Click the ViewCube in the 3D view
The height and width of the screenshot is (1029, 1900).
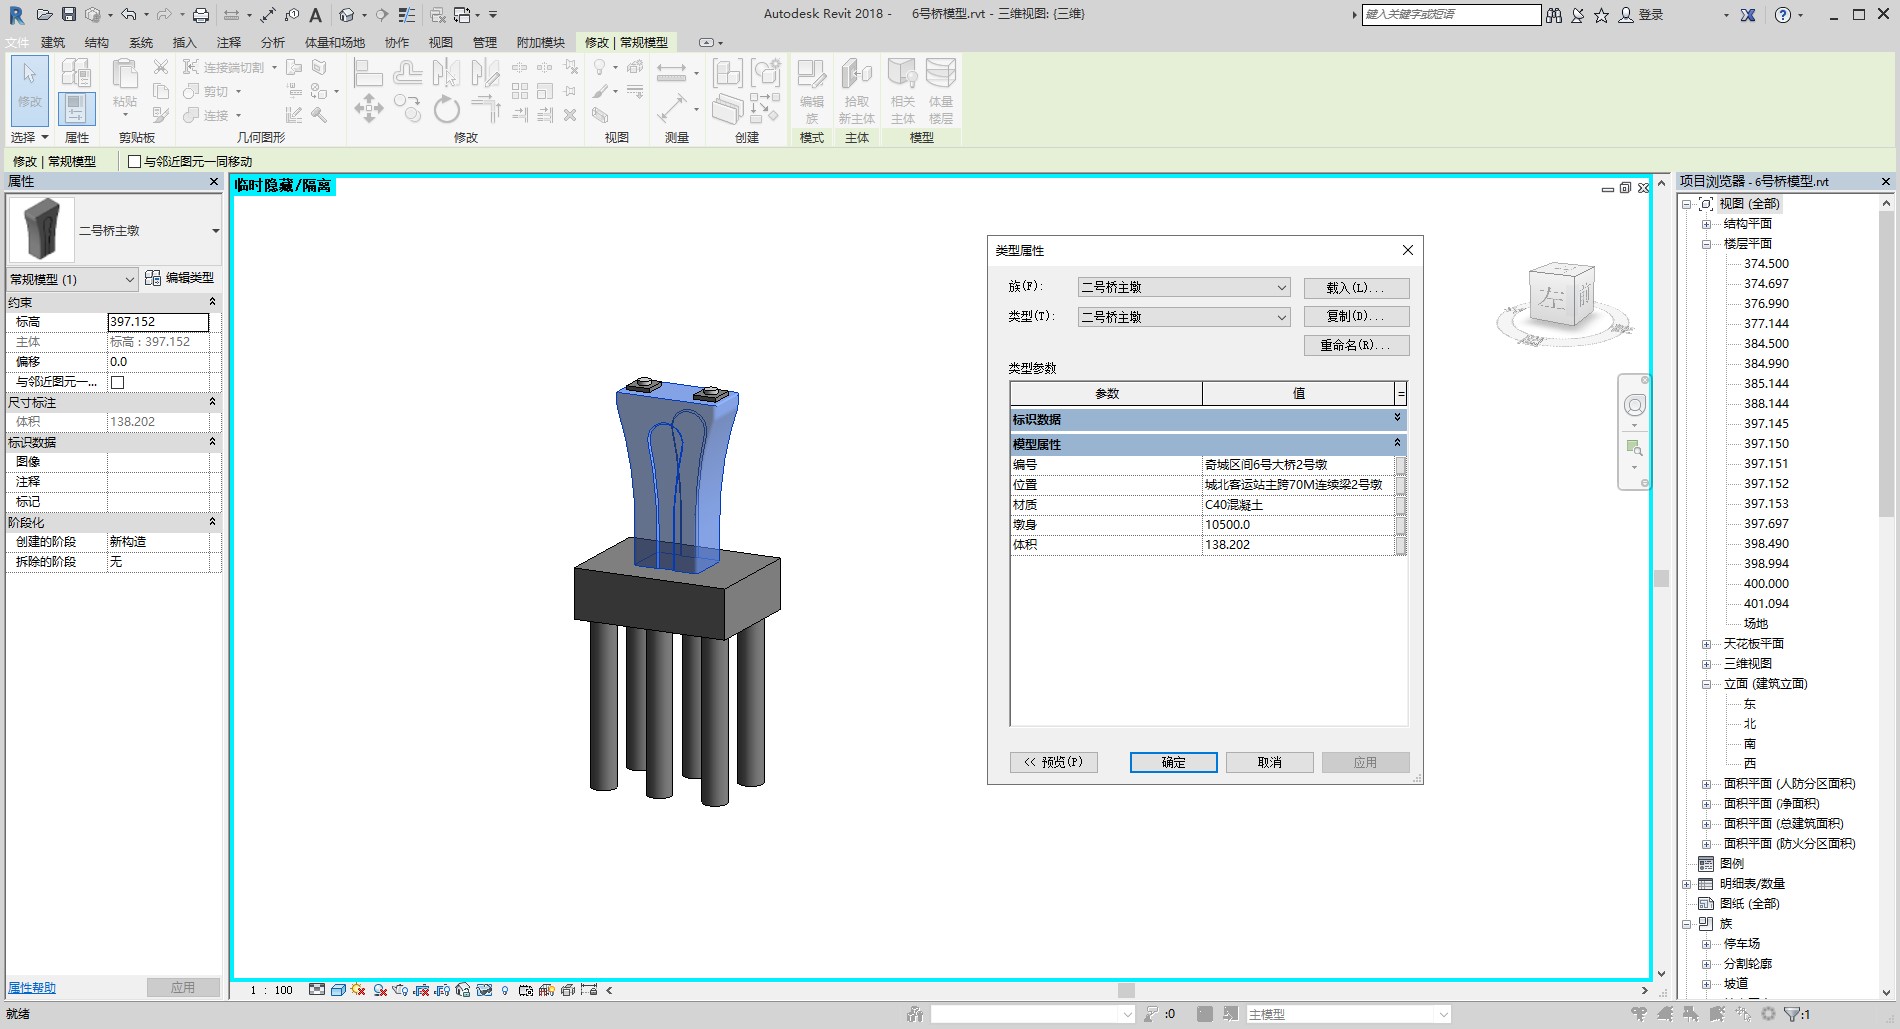pos(1562,296)
